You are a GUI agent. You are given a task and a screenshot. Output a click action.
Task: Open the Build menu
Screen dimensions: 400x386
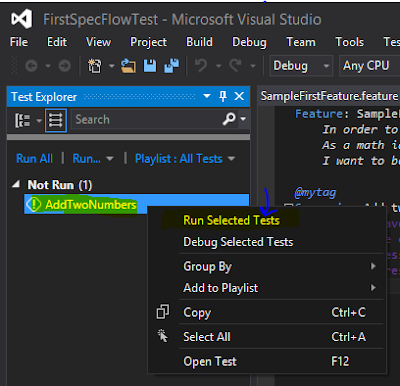199,42
